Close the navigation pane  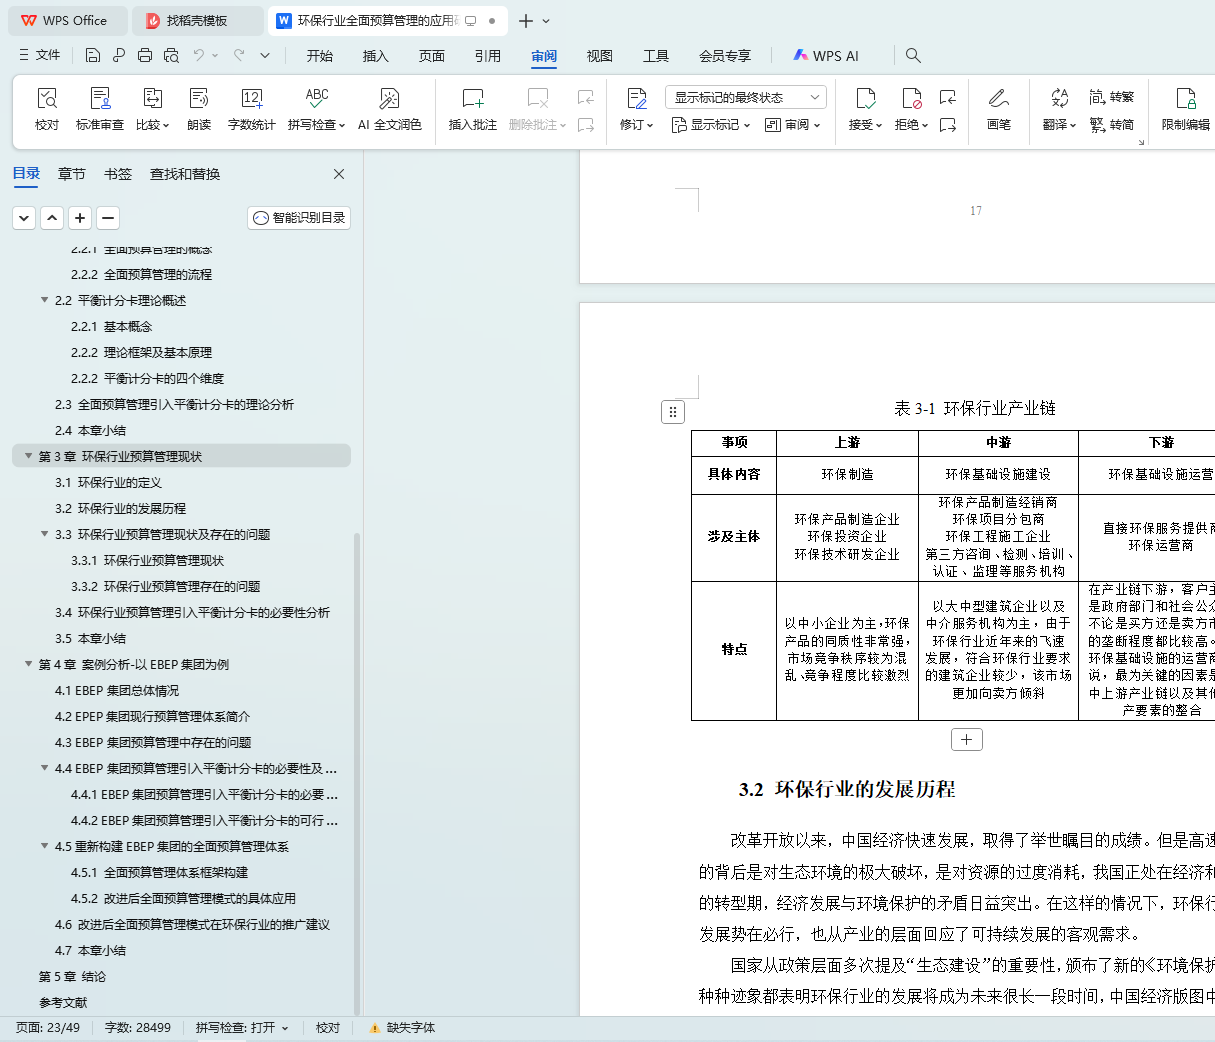339,174
